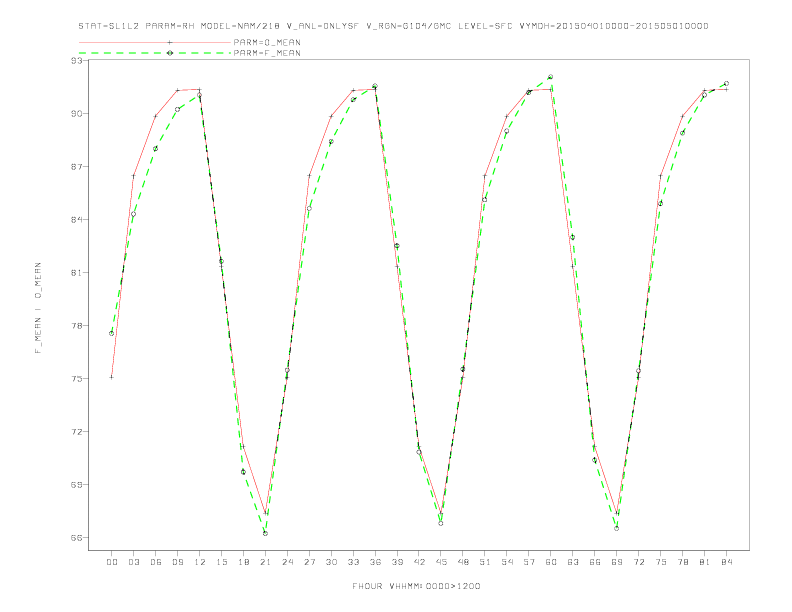
Task: Click the F_MEAN circle marker at hour 60
Action: (551, 77)
